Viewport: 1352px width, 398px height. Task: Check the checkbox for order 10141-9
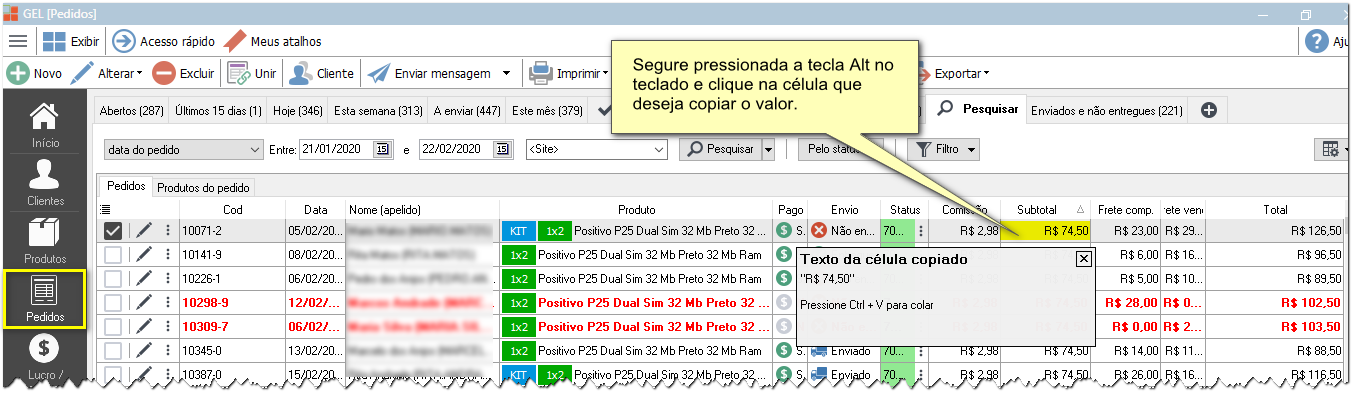click(x=113, y=254)
